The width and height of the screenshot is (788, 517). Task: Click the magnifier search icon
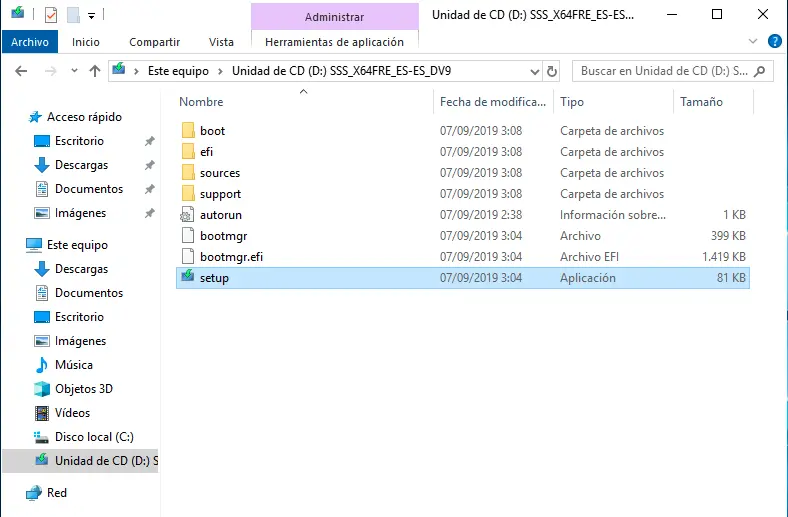pyautogui.click(x=760, y=71)
